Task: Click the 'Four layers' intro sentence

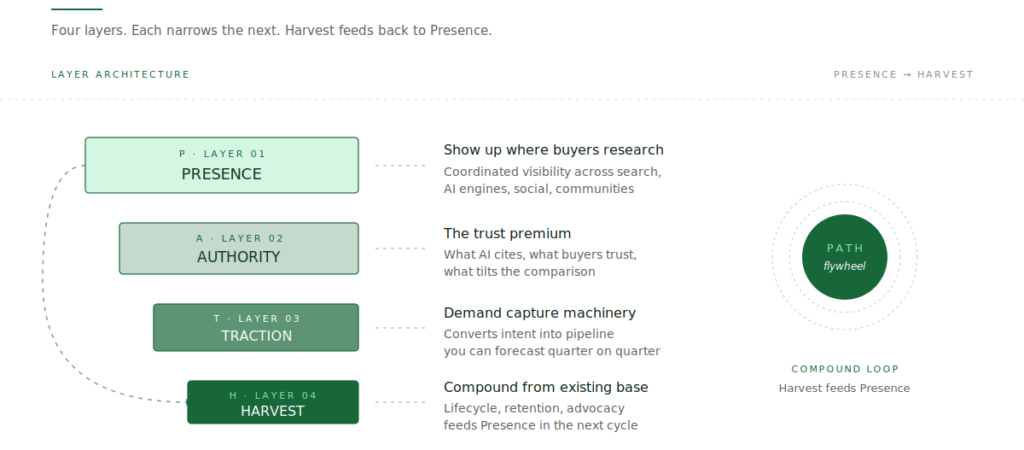Action: (x=271, y=30)
